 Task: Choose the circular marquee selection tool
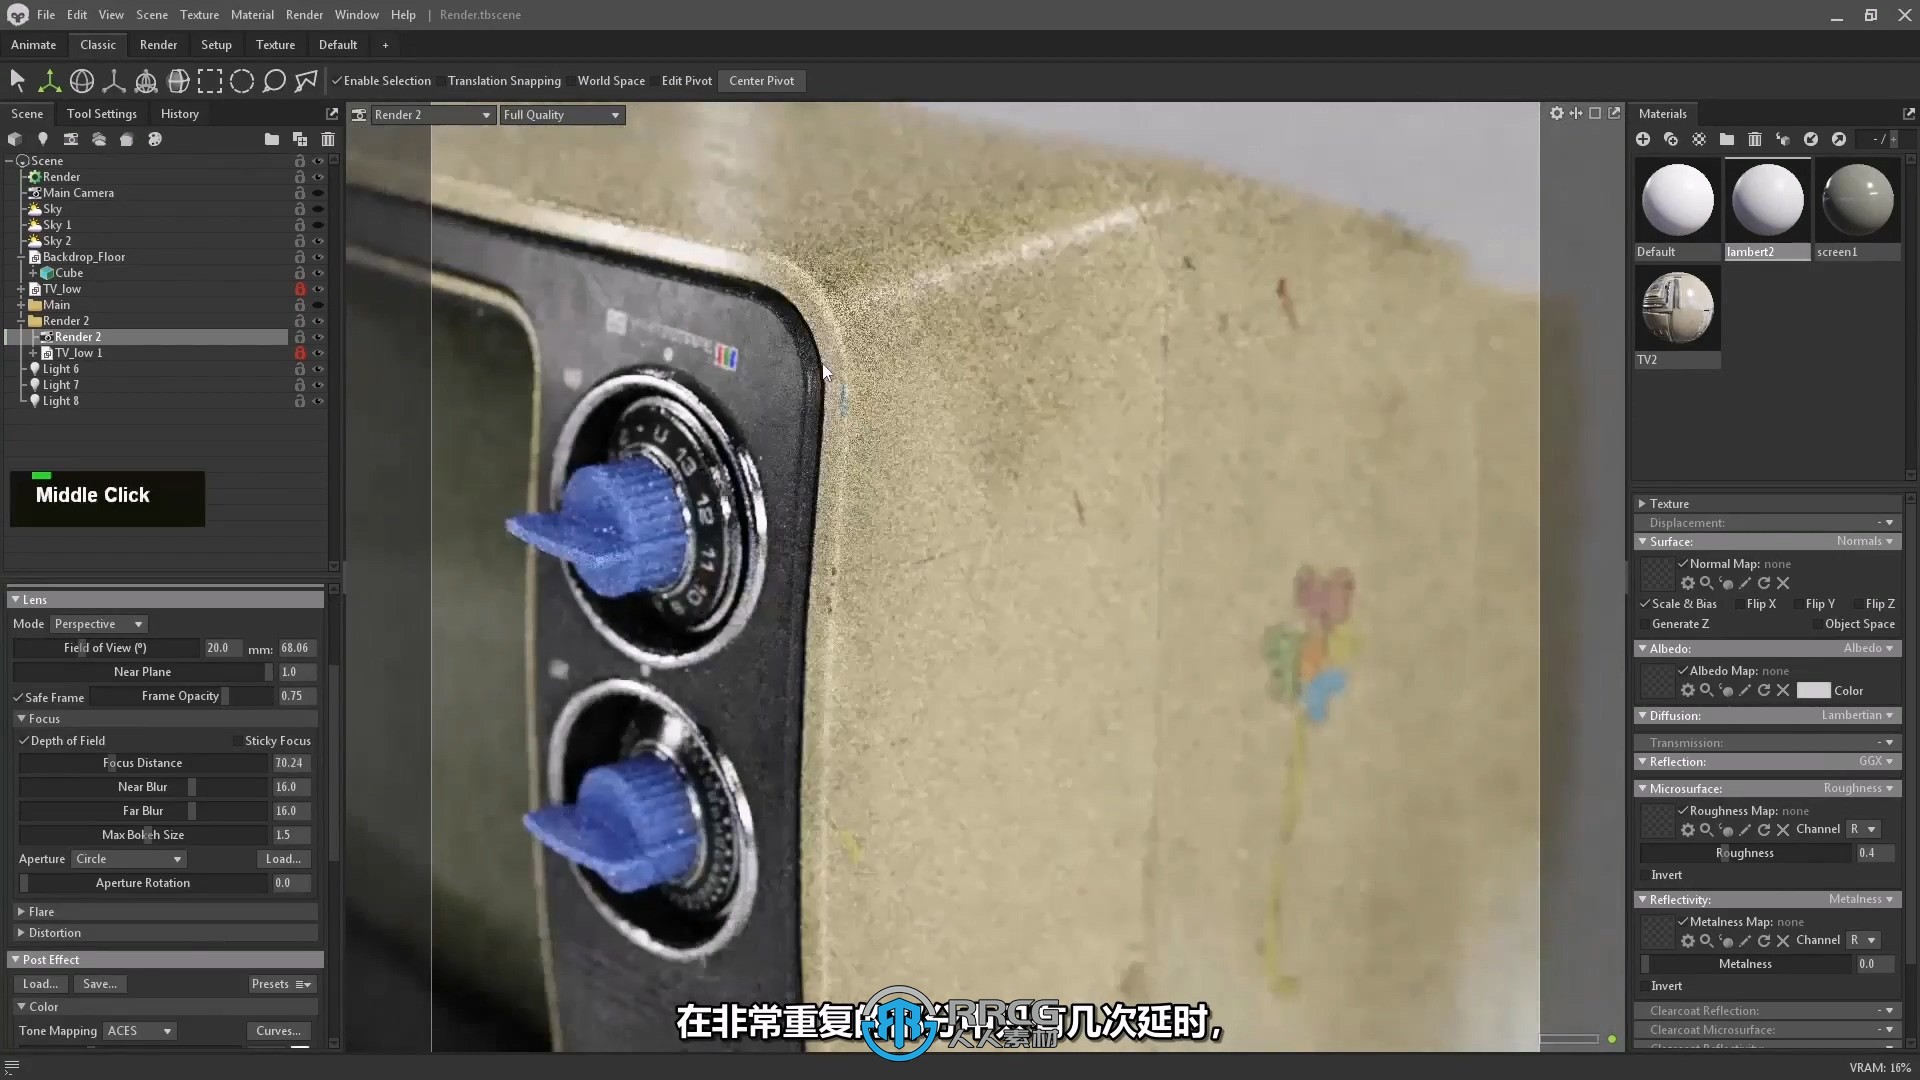click(242, 81)
